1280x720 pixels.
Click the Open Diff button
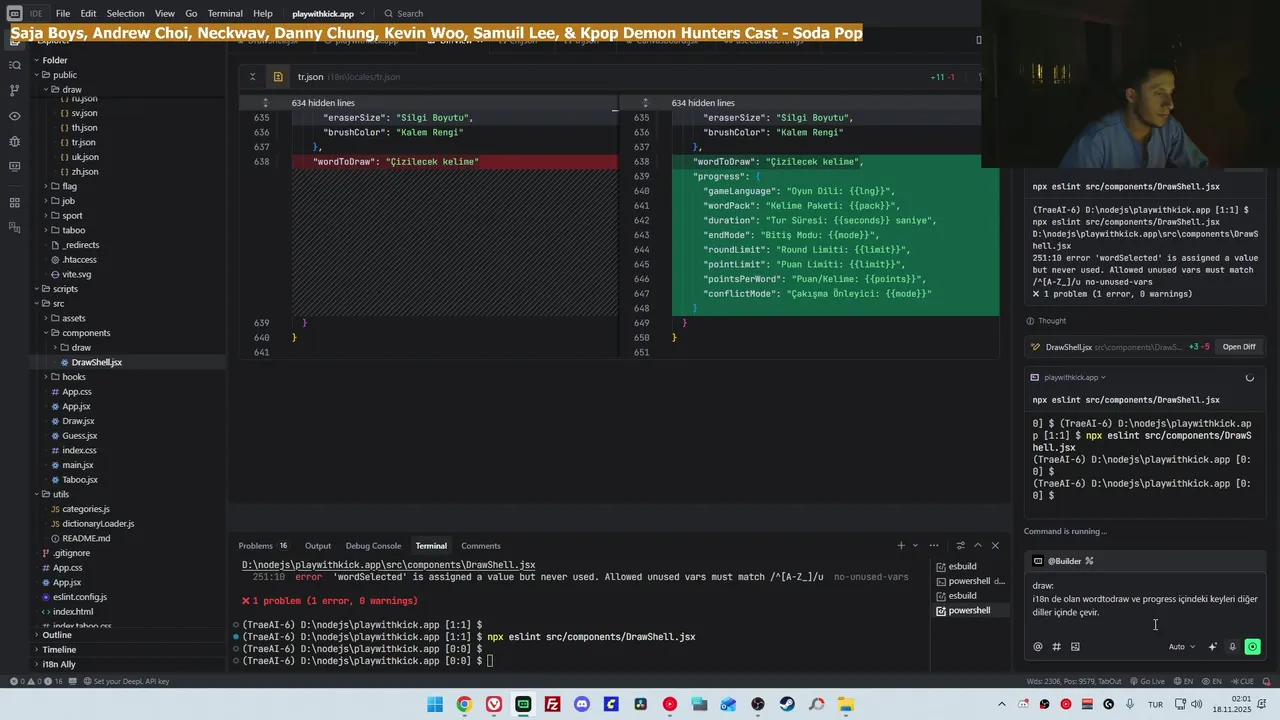point(1239,347)
